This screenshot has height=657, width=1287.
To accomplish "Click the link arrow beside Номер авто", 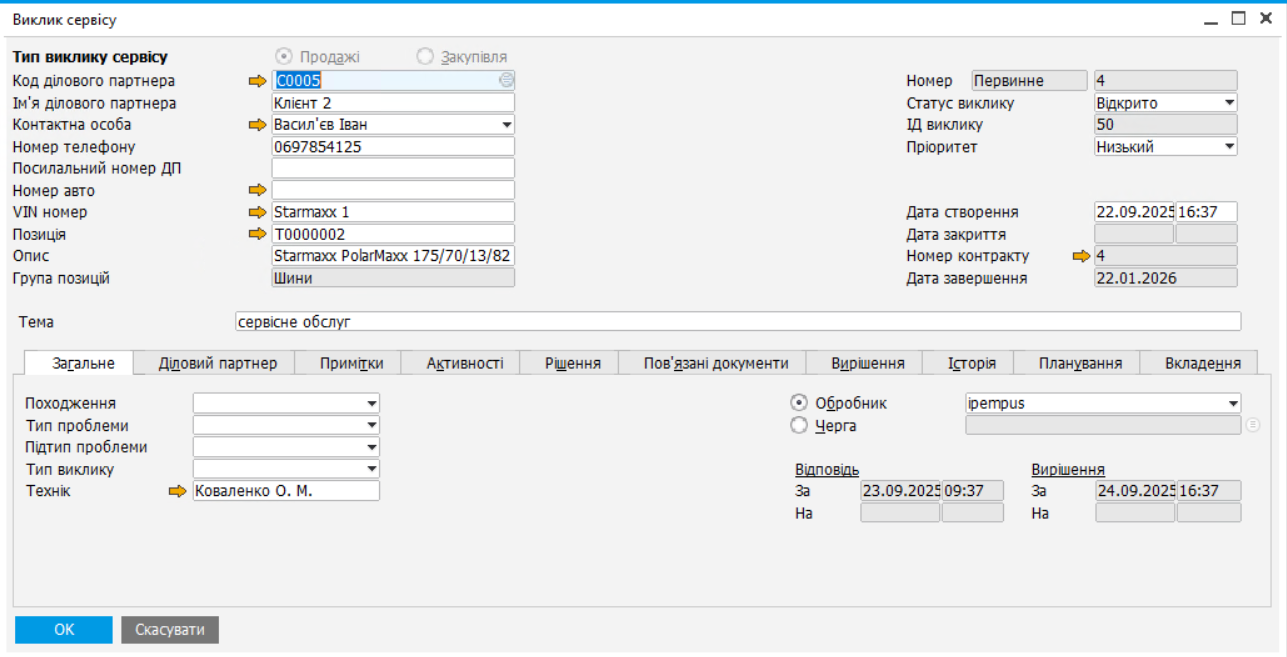I will (258, 190).
